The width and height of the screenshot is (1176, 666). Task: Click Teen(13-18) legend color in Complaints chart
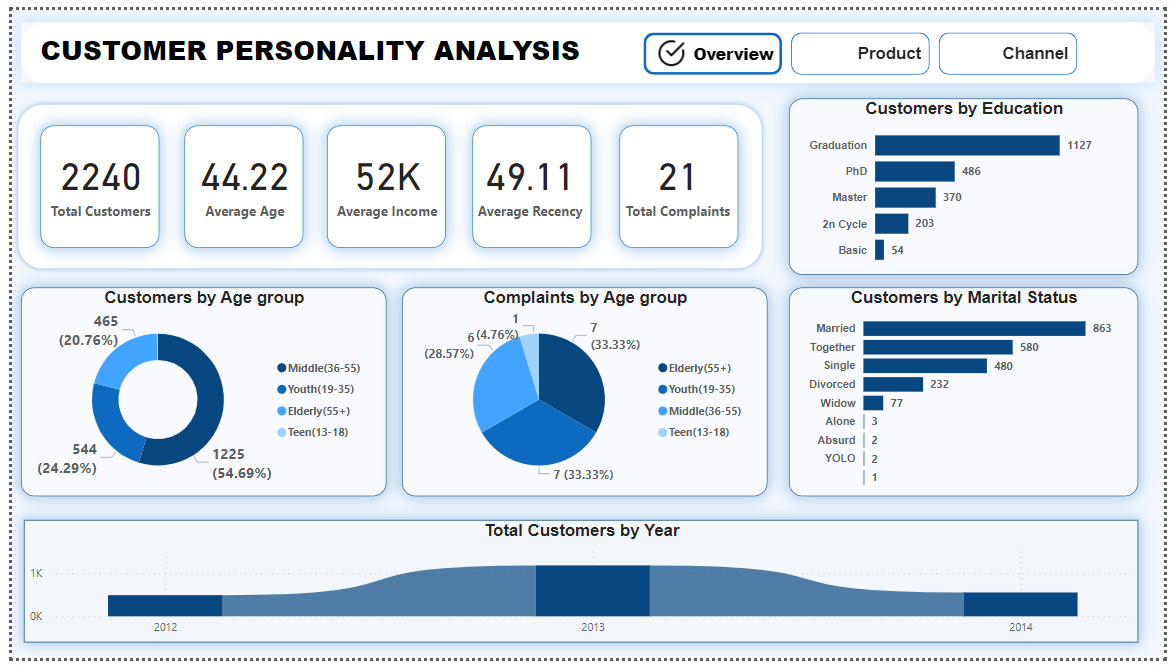663,432
